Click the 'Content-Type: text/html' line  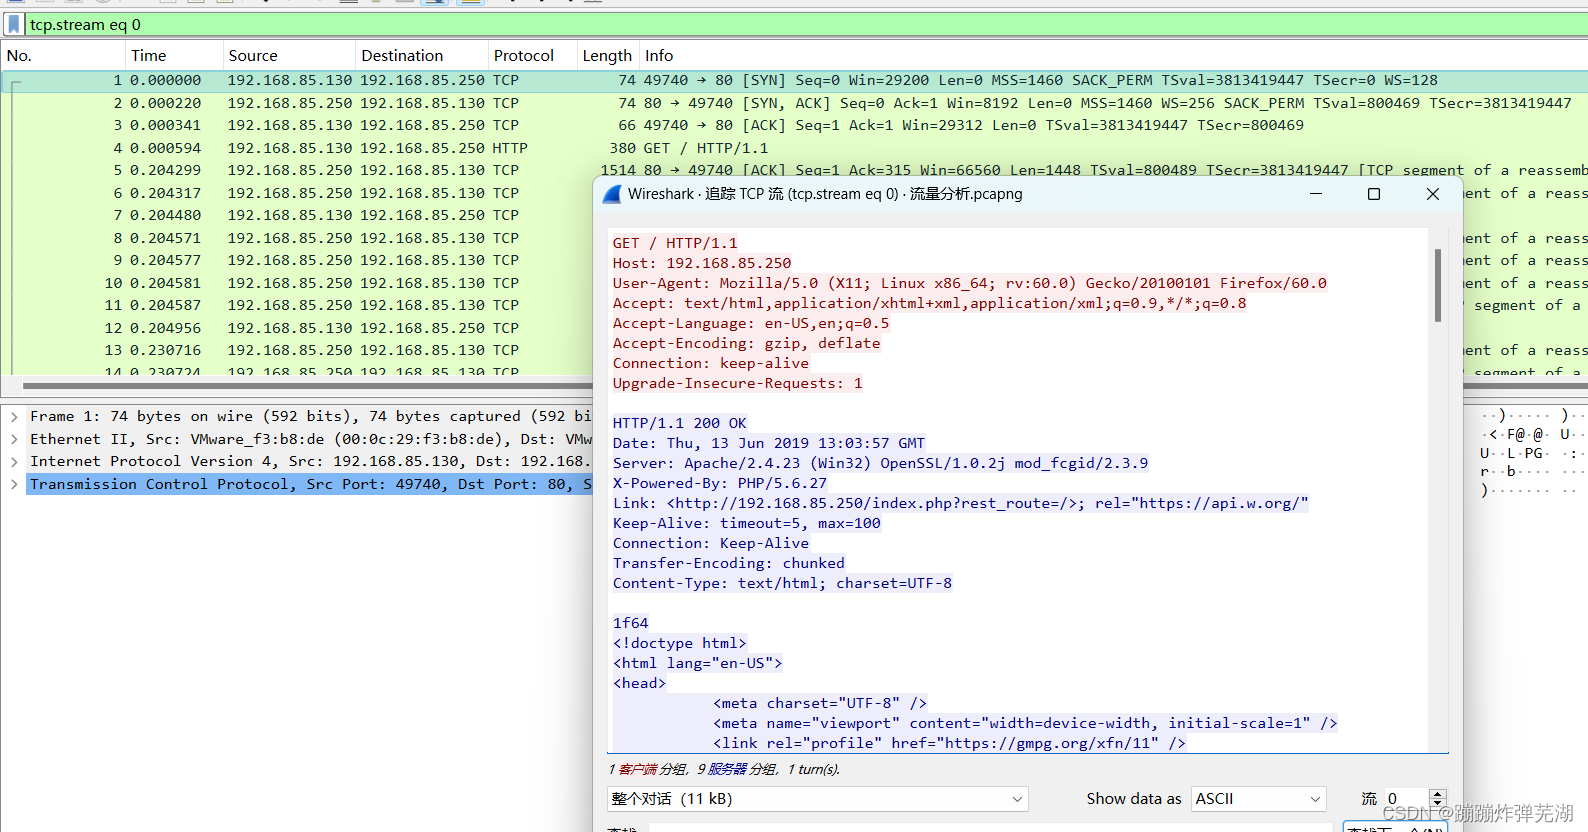tap(783, 583)
